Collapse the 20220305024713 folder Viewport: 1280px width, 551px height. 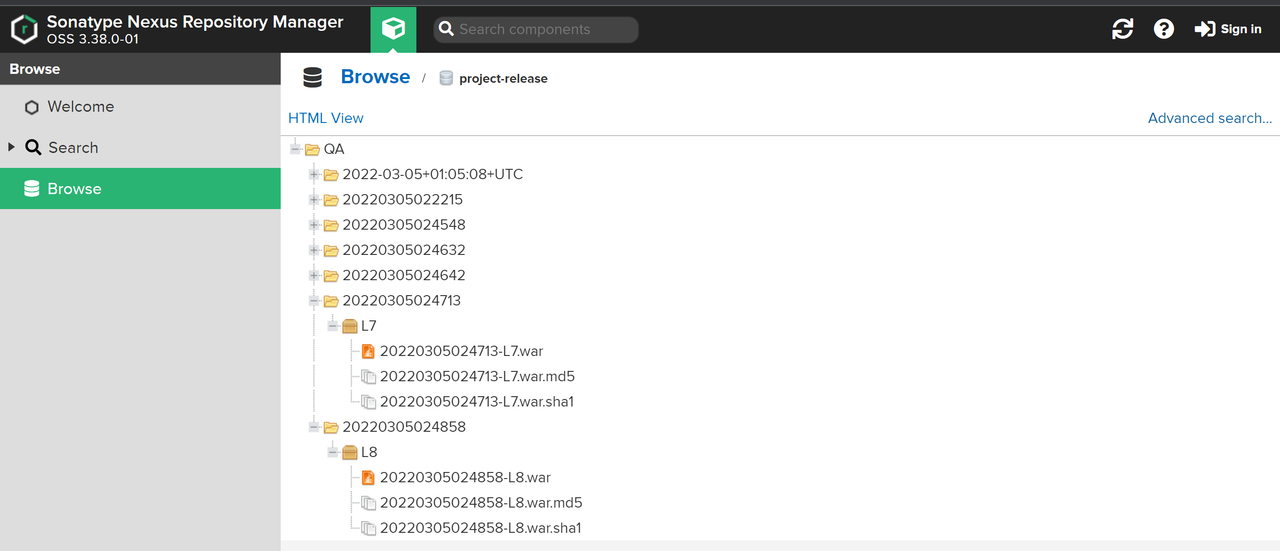point(314,300)
